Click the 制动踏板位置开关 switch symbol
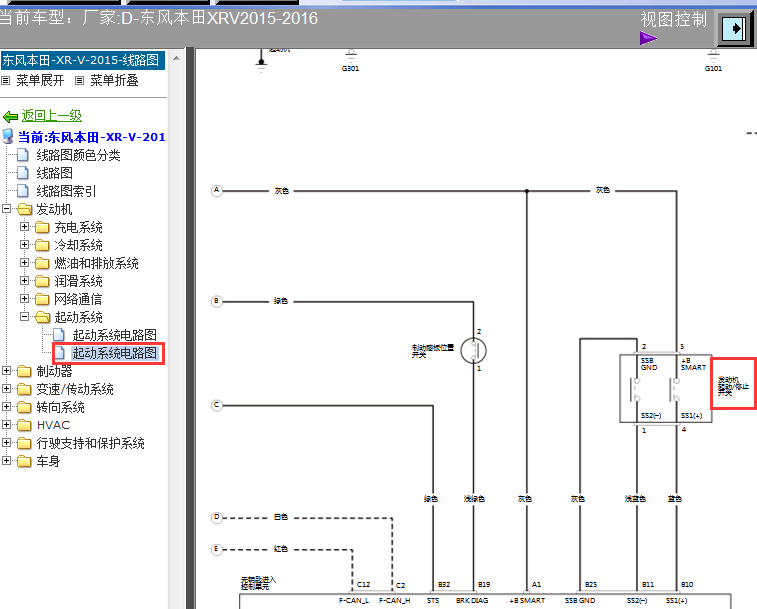Image resolution: width=757 pixels, height=609 pixels. [473, 351]
